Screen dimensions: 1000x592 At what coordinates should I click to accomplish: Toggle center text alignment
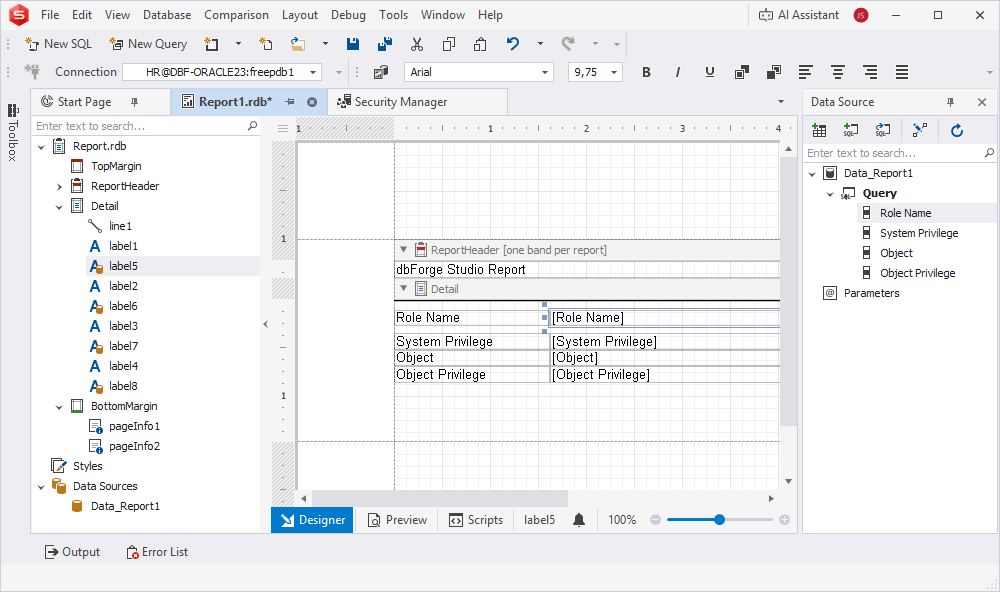[838, 72]
